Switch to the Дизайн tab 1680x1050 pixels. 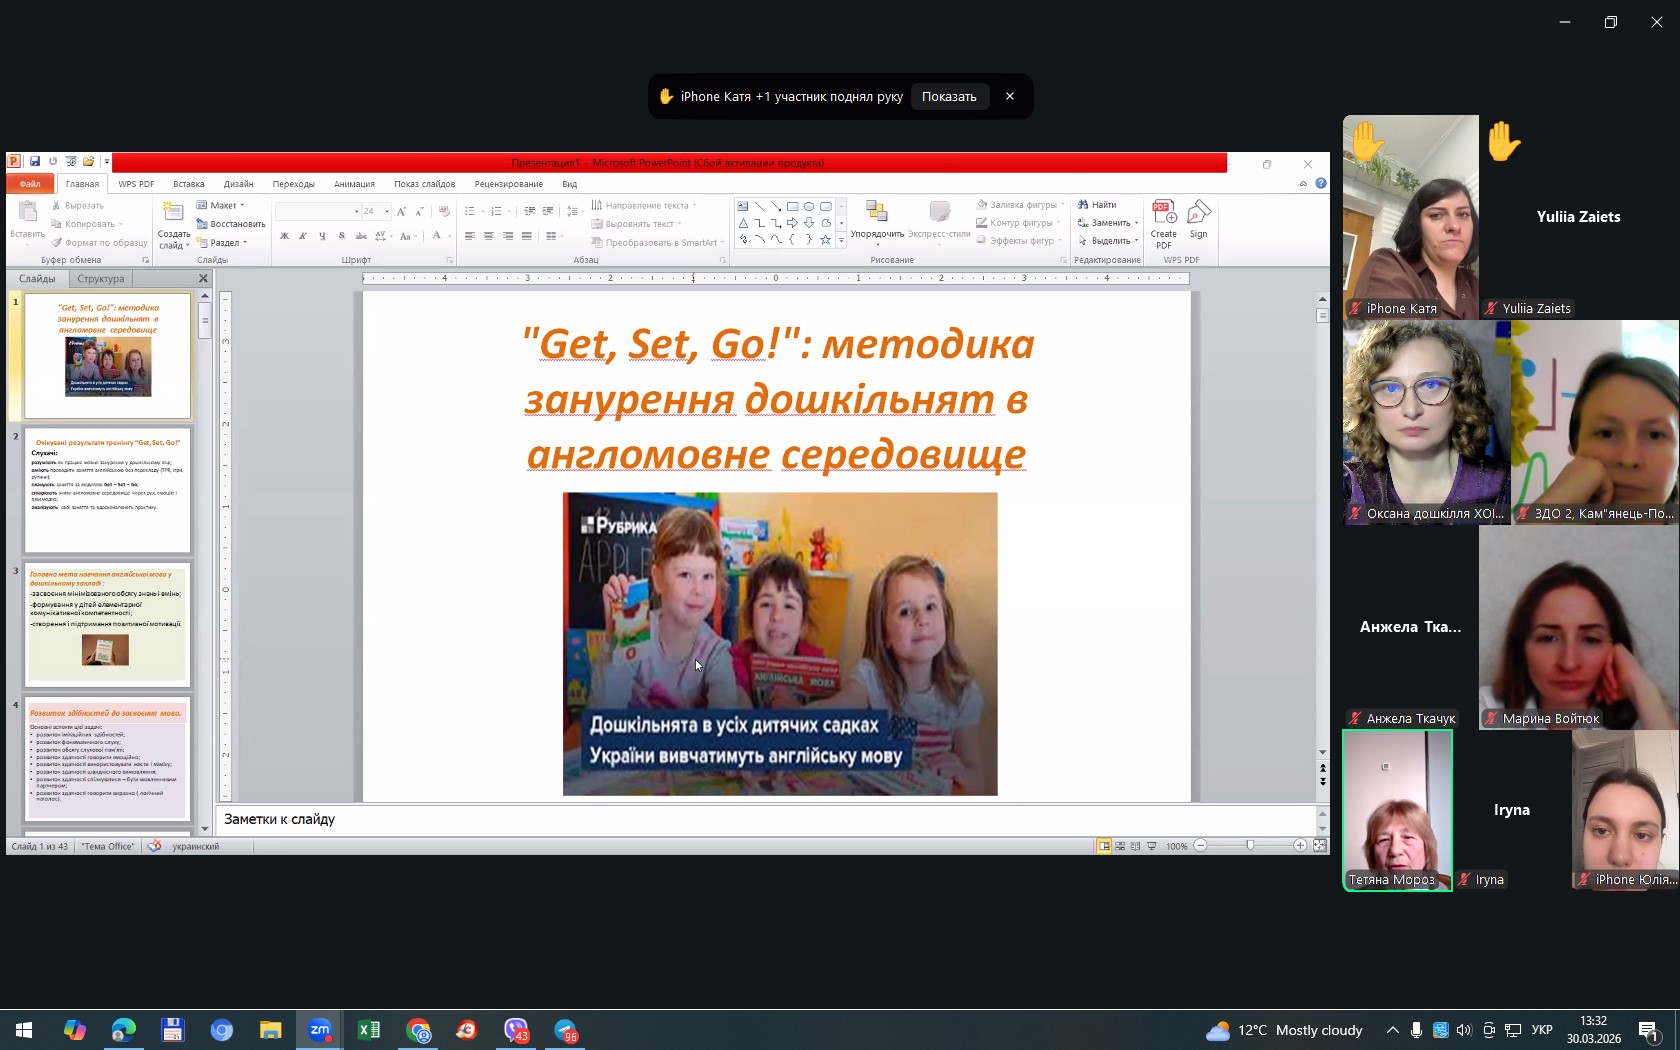[238, 184]
